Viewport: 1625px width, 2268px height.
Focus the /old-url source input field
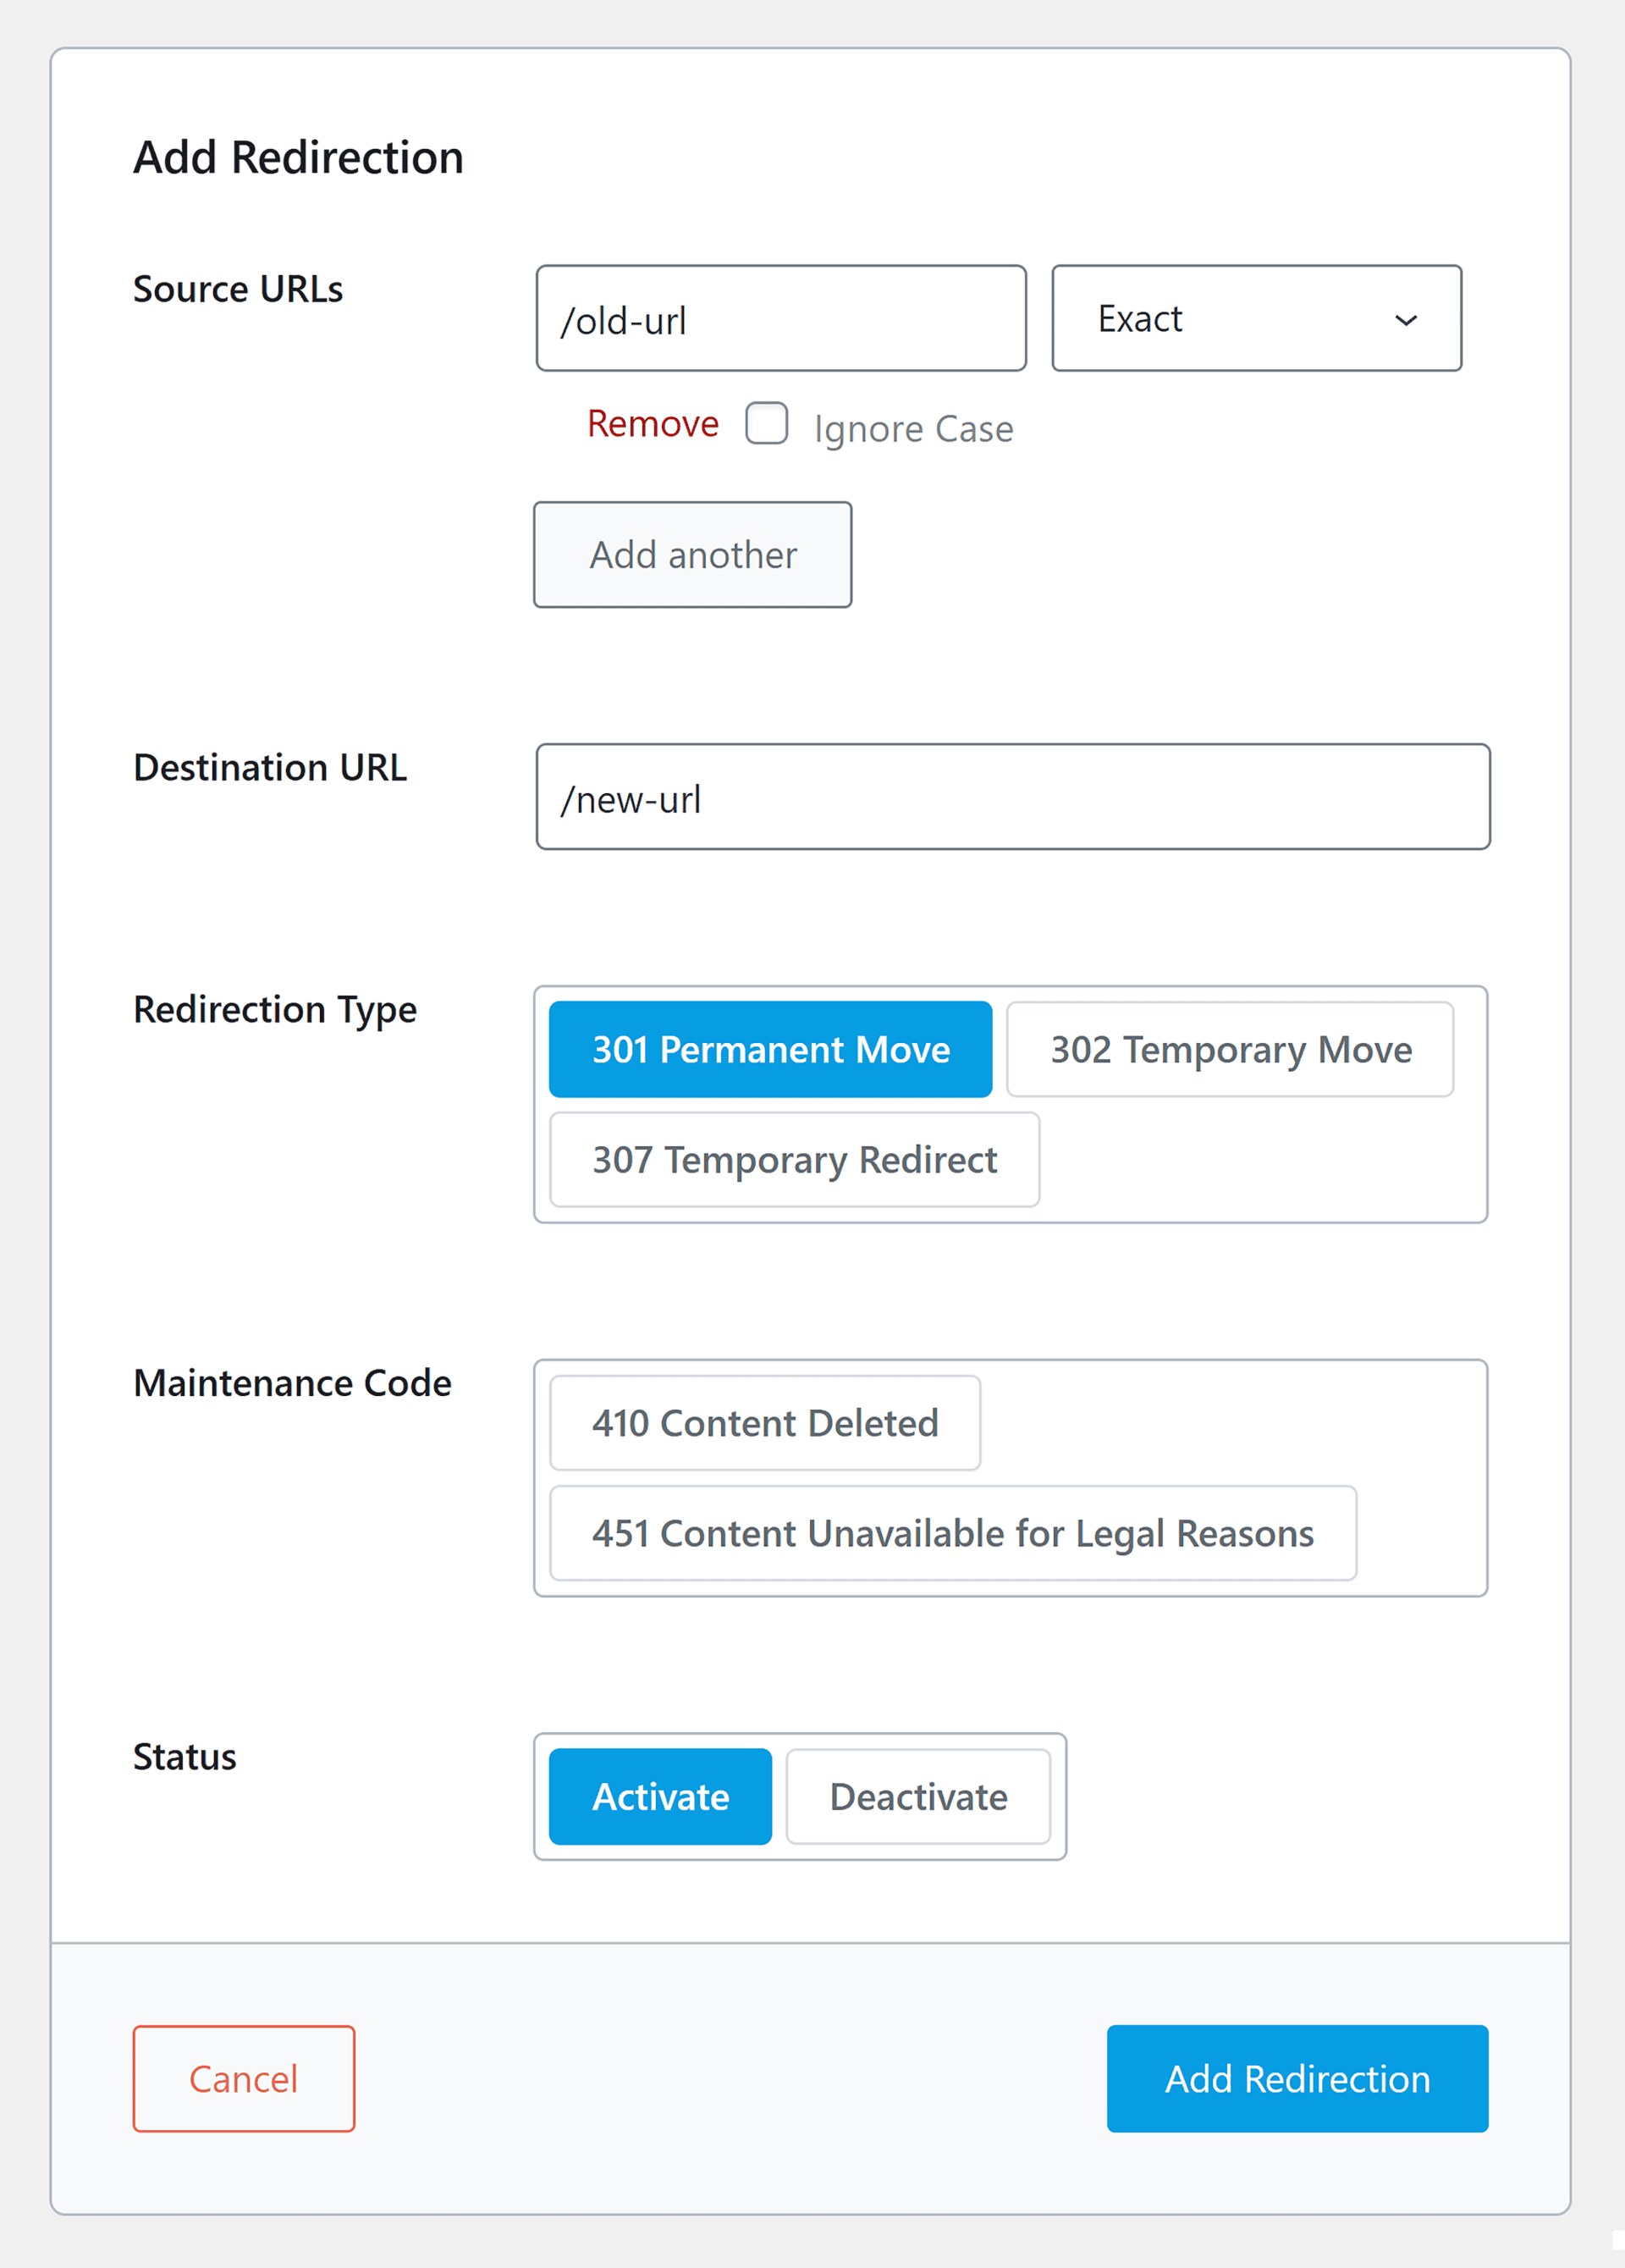pyautogui.click(x=780, y=319)
